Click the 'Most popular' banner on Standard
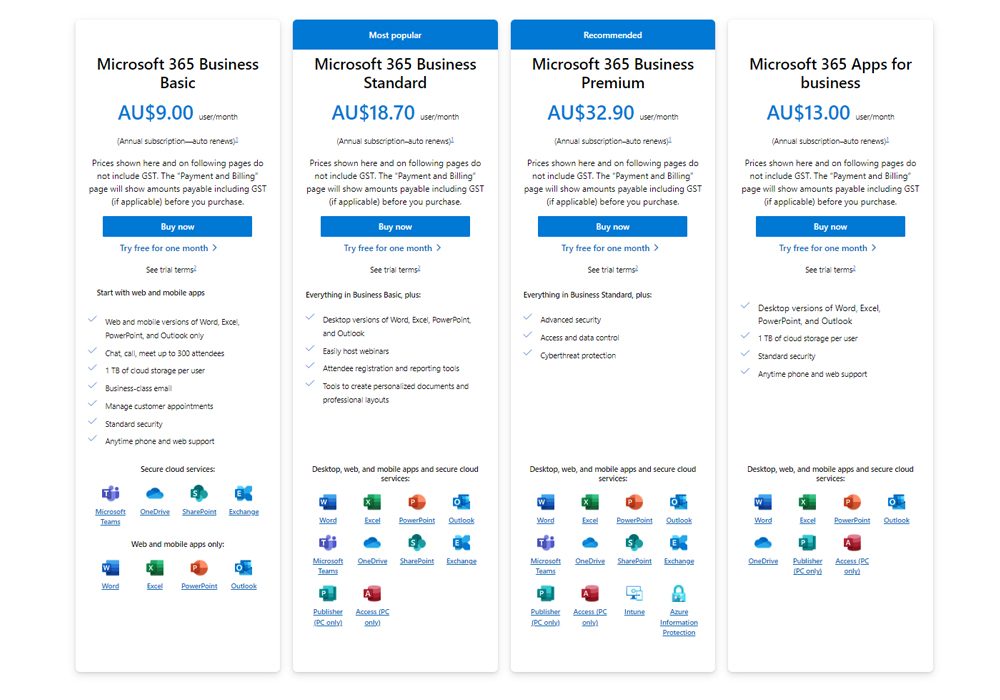Image resolution: width=1000 pixels, height=700 pixels. [395, 34]
